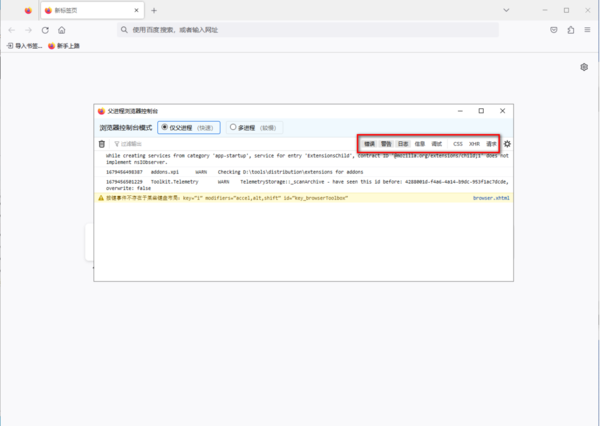Toggle the 调试 filter
This screenshot has width=600, height=426.
tap(437, 144)
